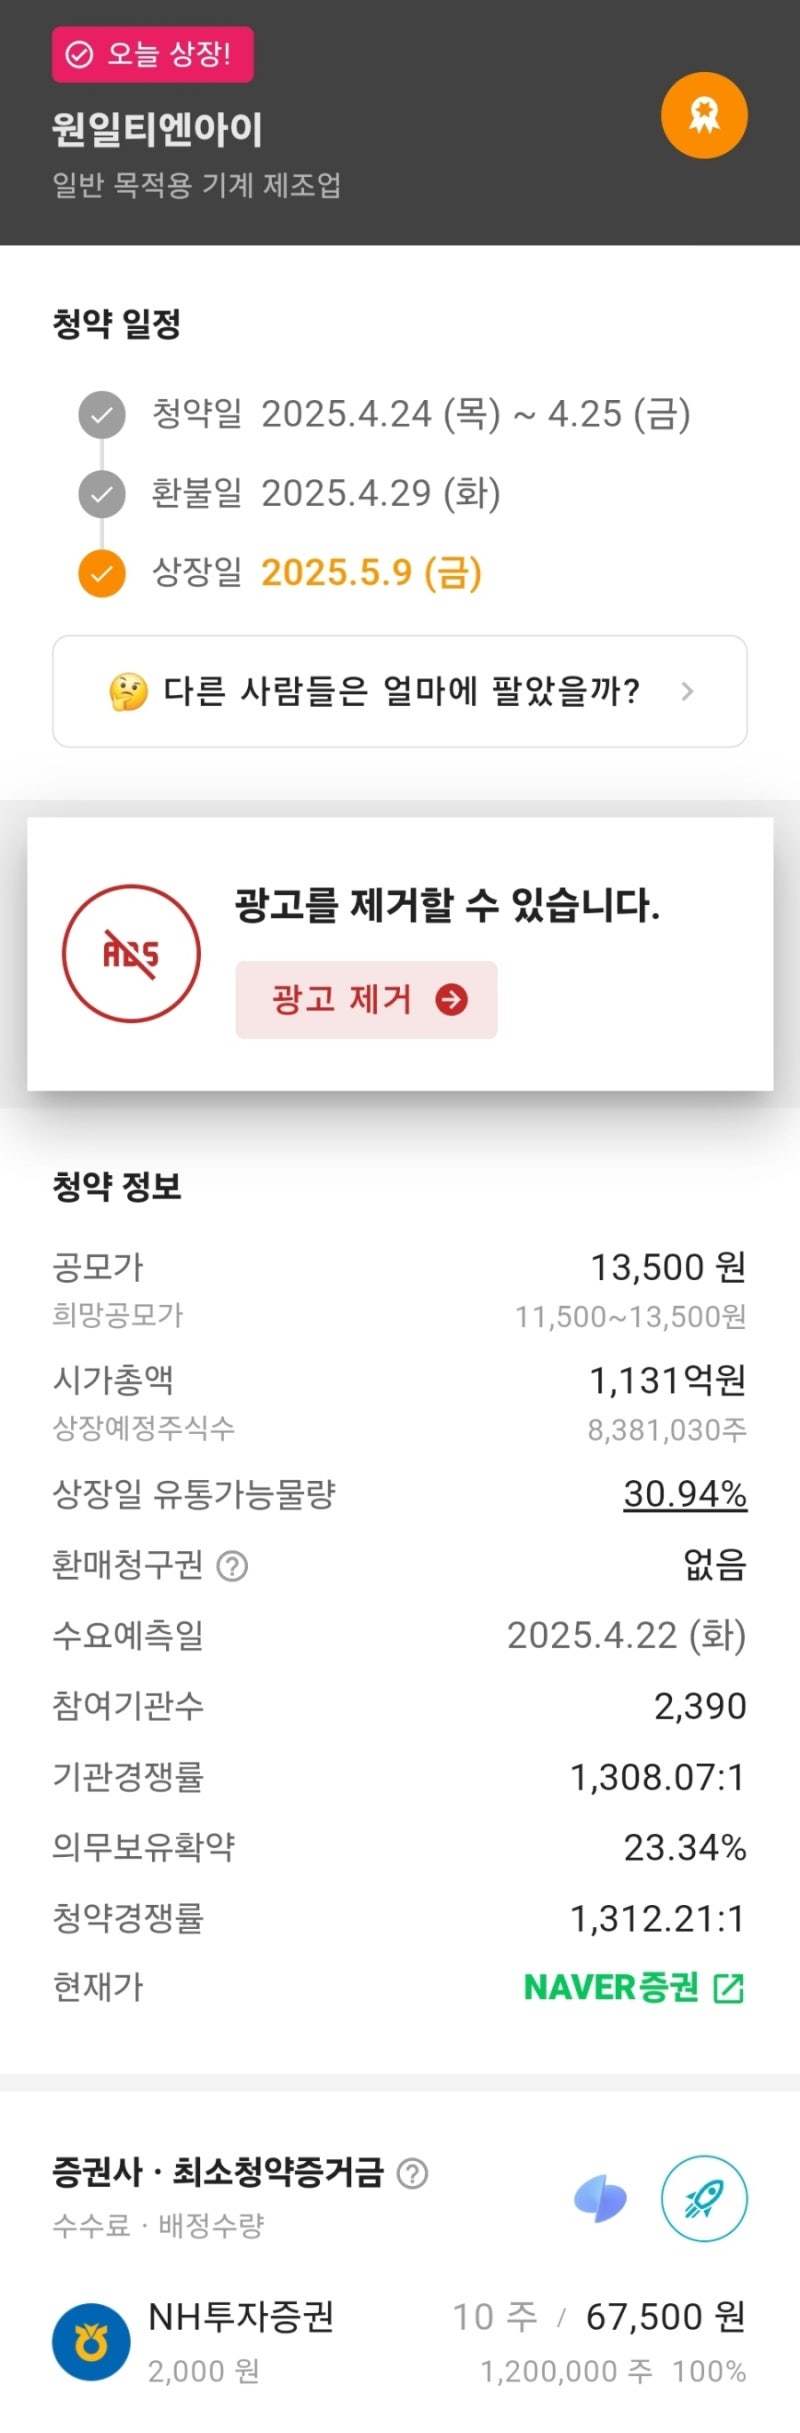The width and height of the screenshot is (800, 2433).
Task: Tap the teal rocket icon
Action: [704, 2198]
